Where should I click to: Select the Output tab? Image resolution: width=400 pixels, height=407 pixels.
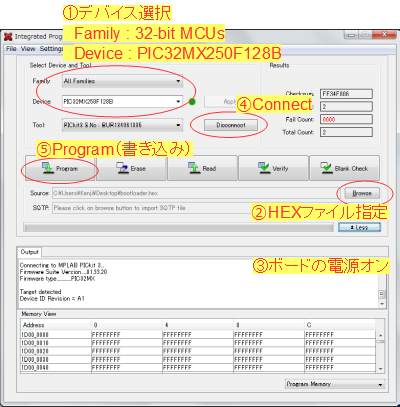point(30,252)
